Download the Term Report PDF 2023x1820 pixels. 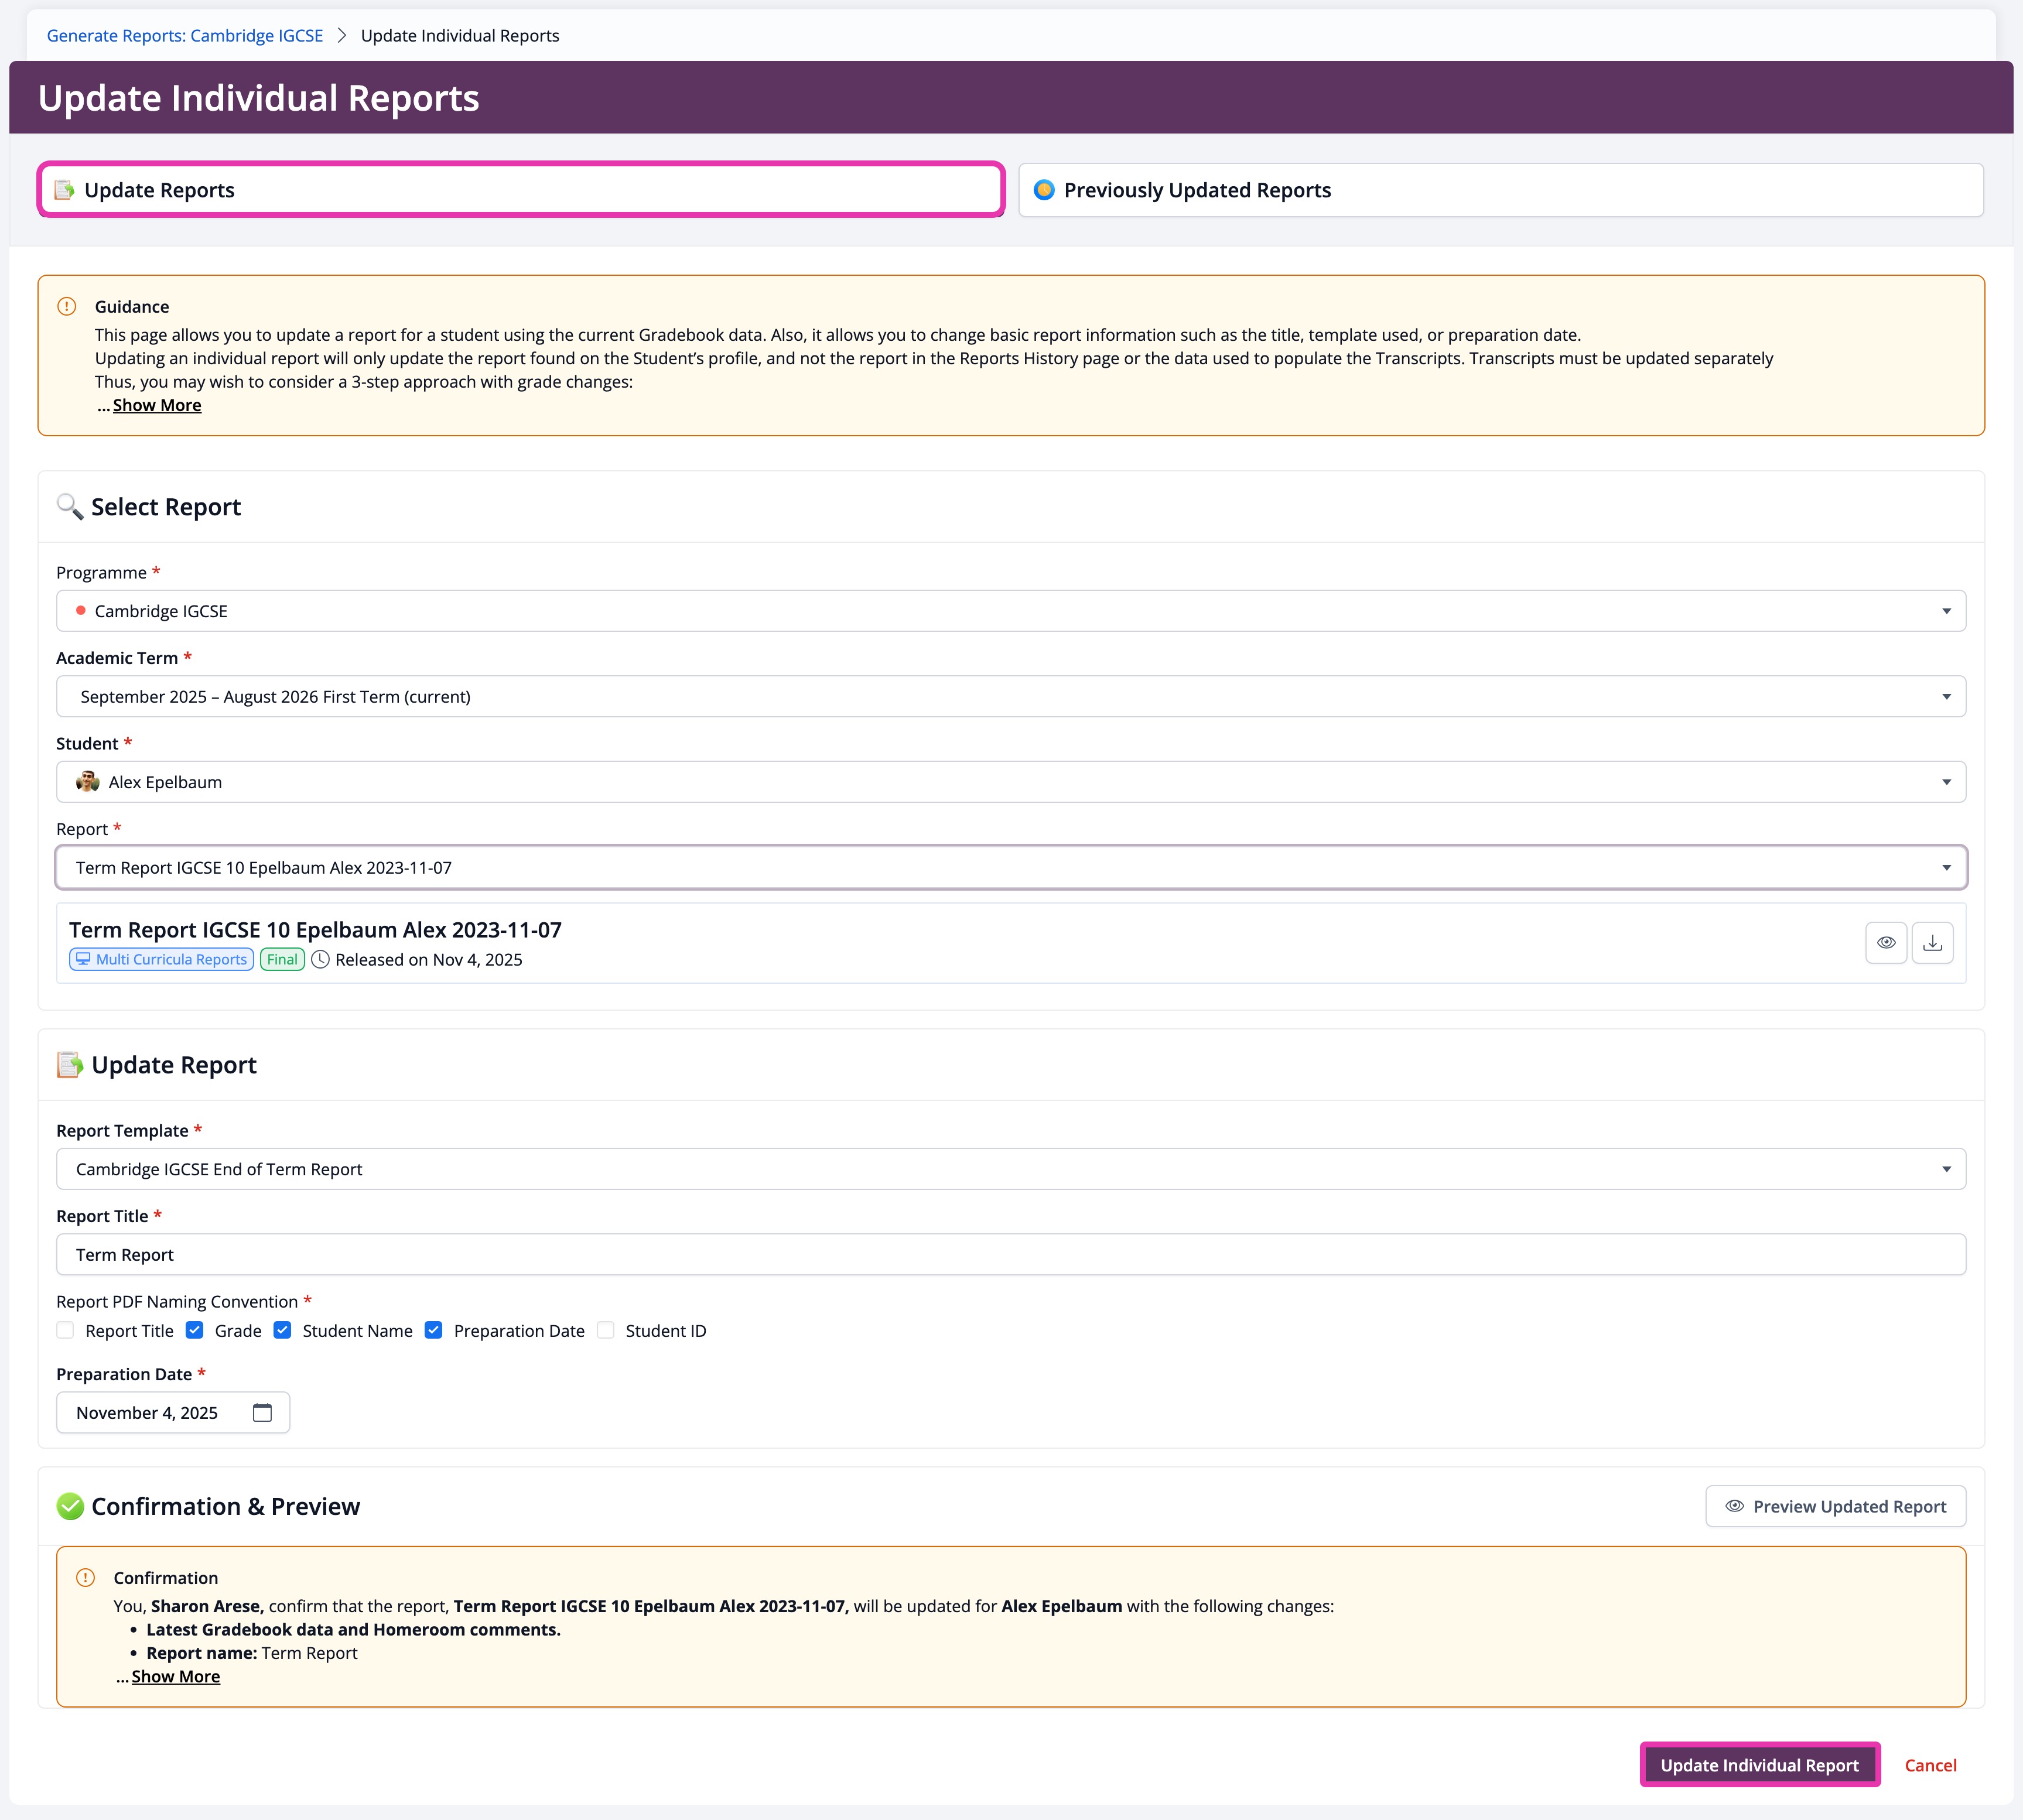(1932, 941)
